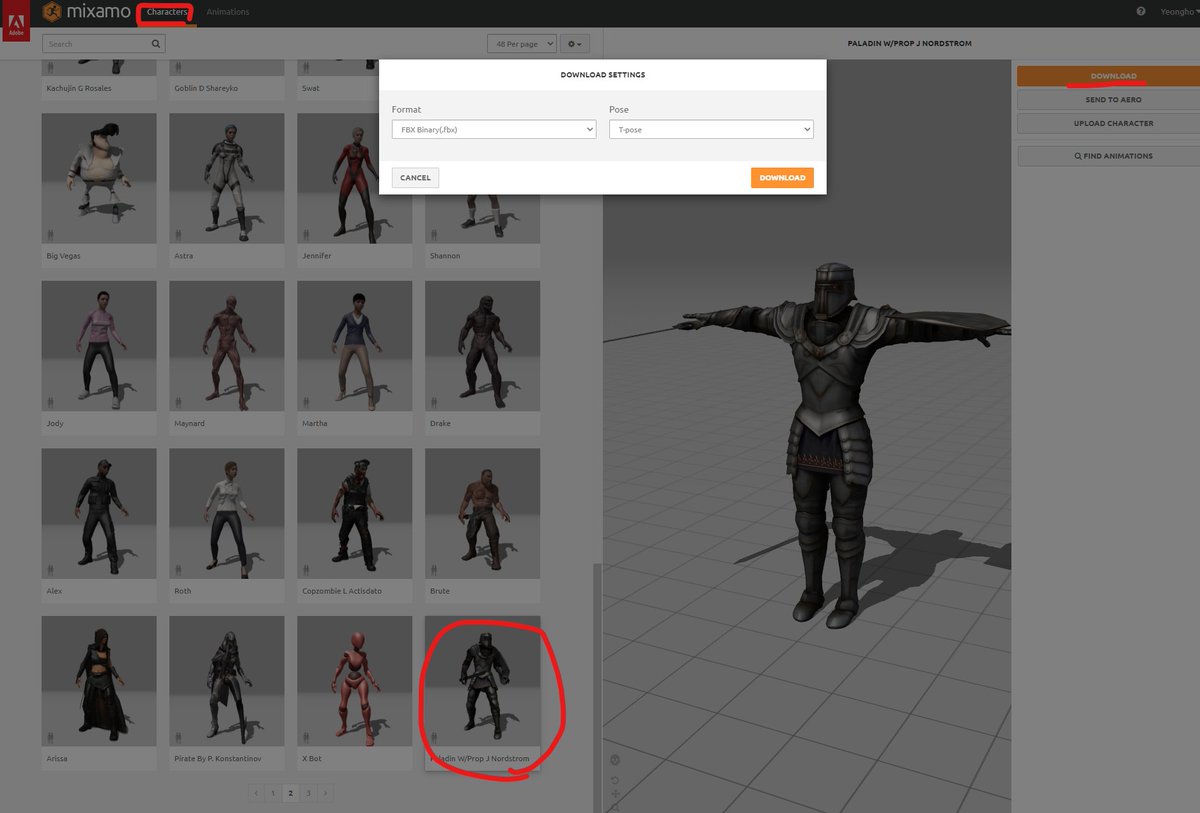The image size is (1200, 813).
Task: Select the Jennifer character thumbnail
Action: tap(355, 177)
